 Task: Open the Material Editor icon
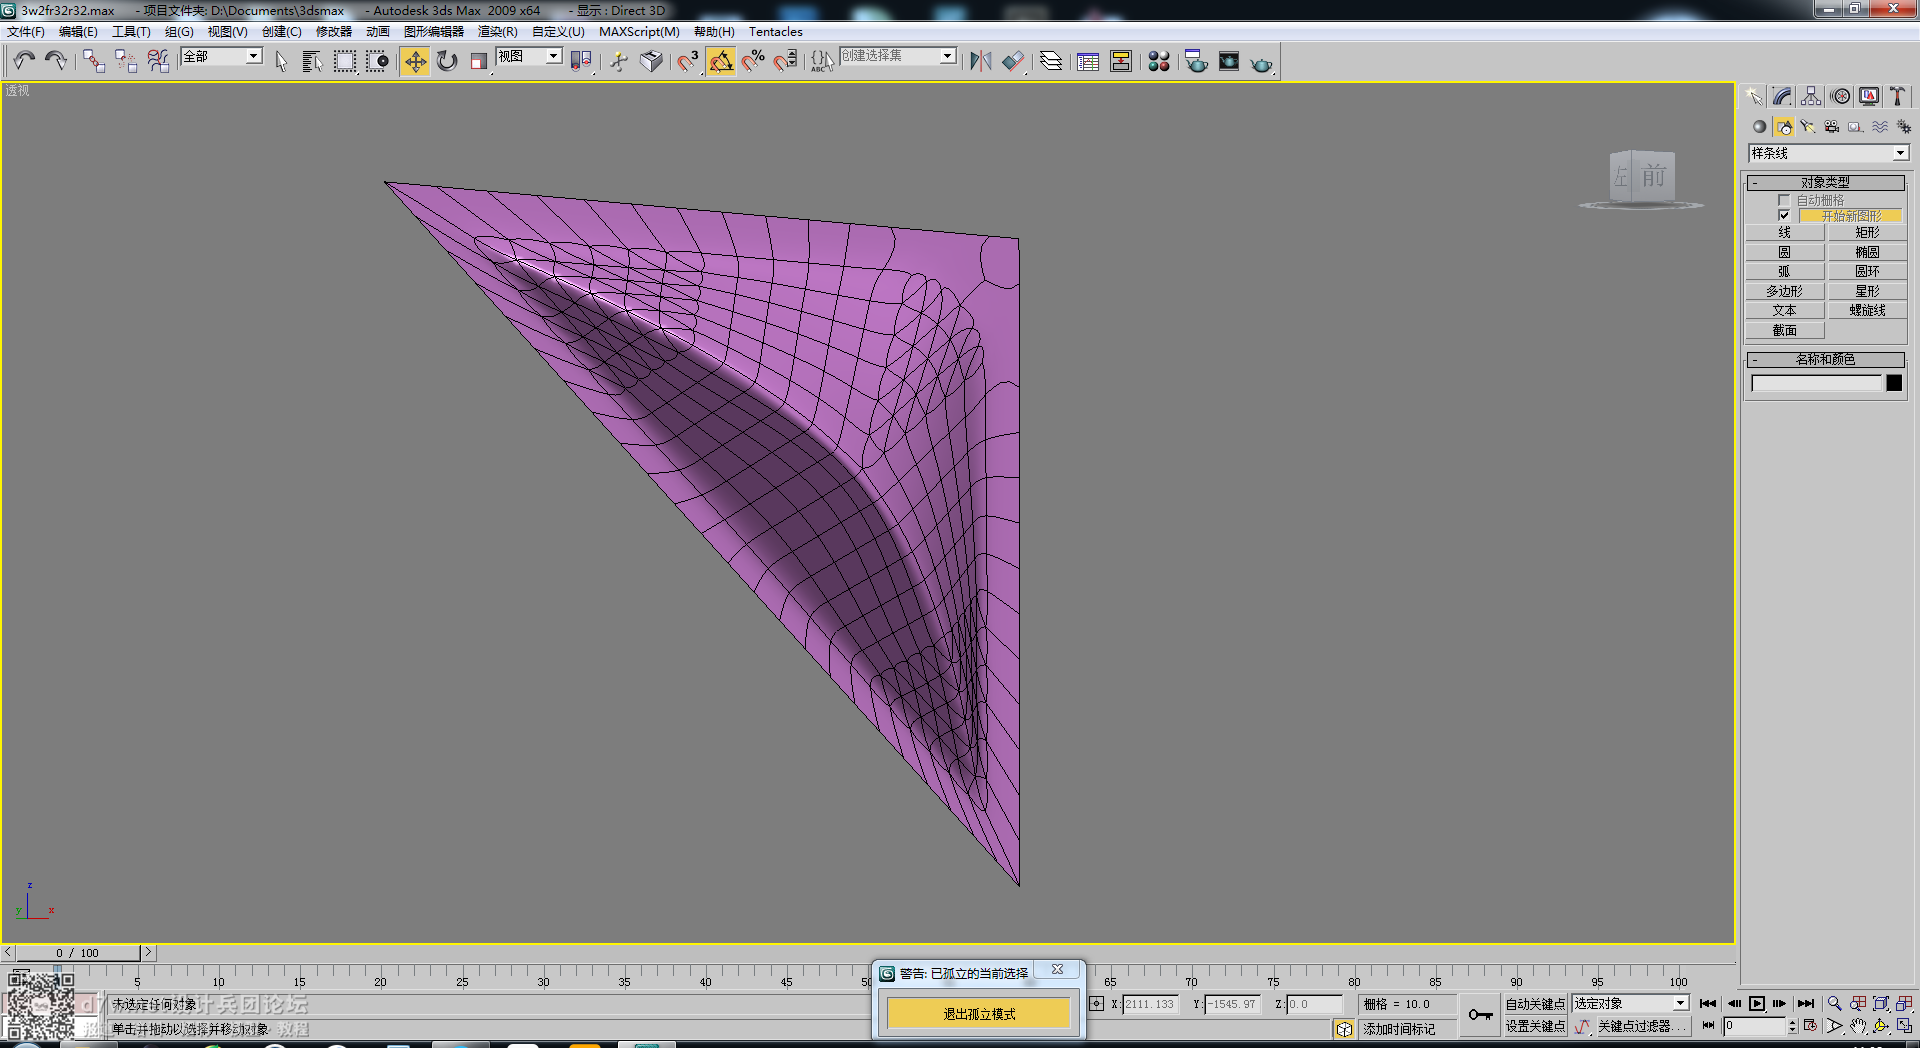tap(1159, 61)
